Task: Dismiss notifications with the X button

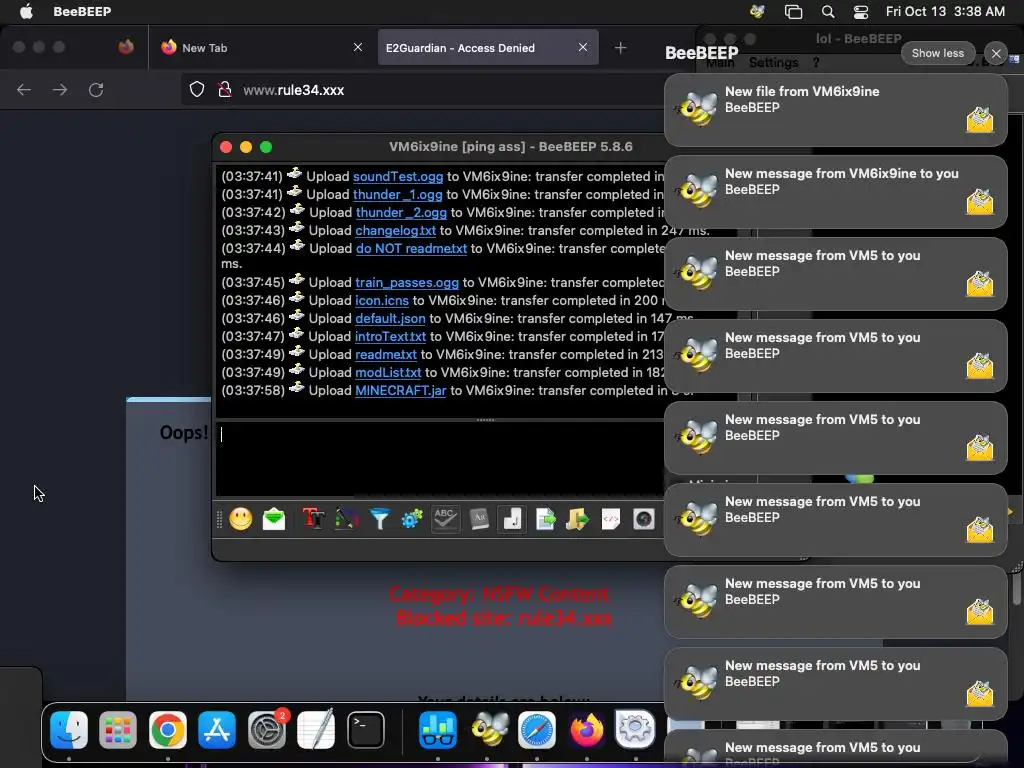Action: 995,54
